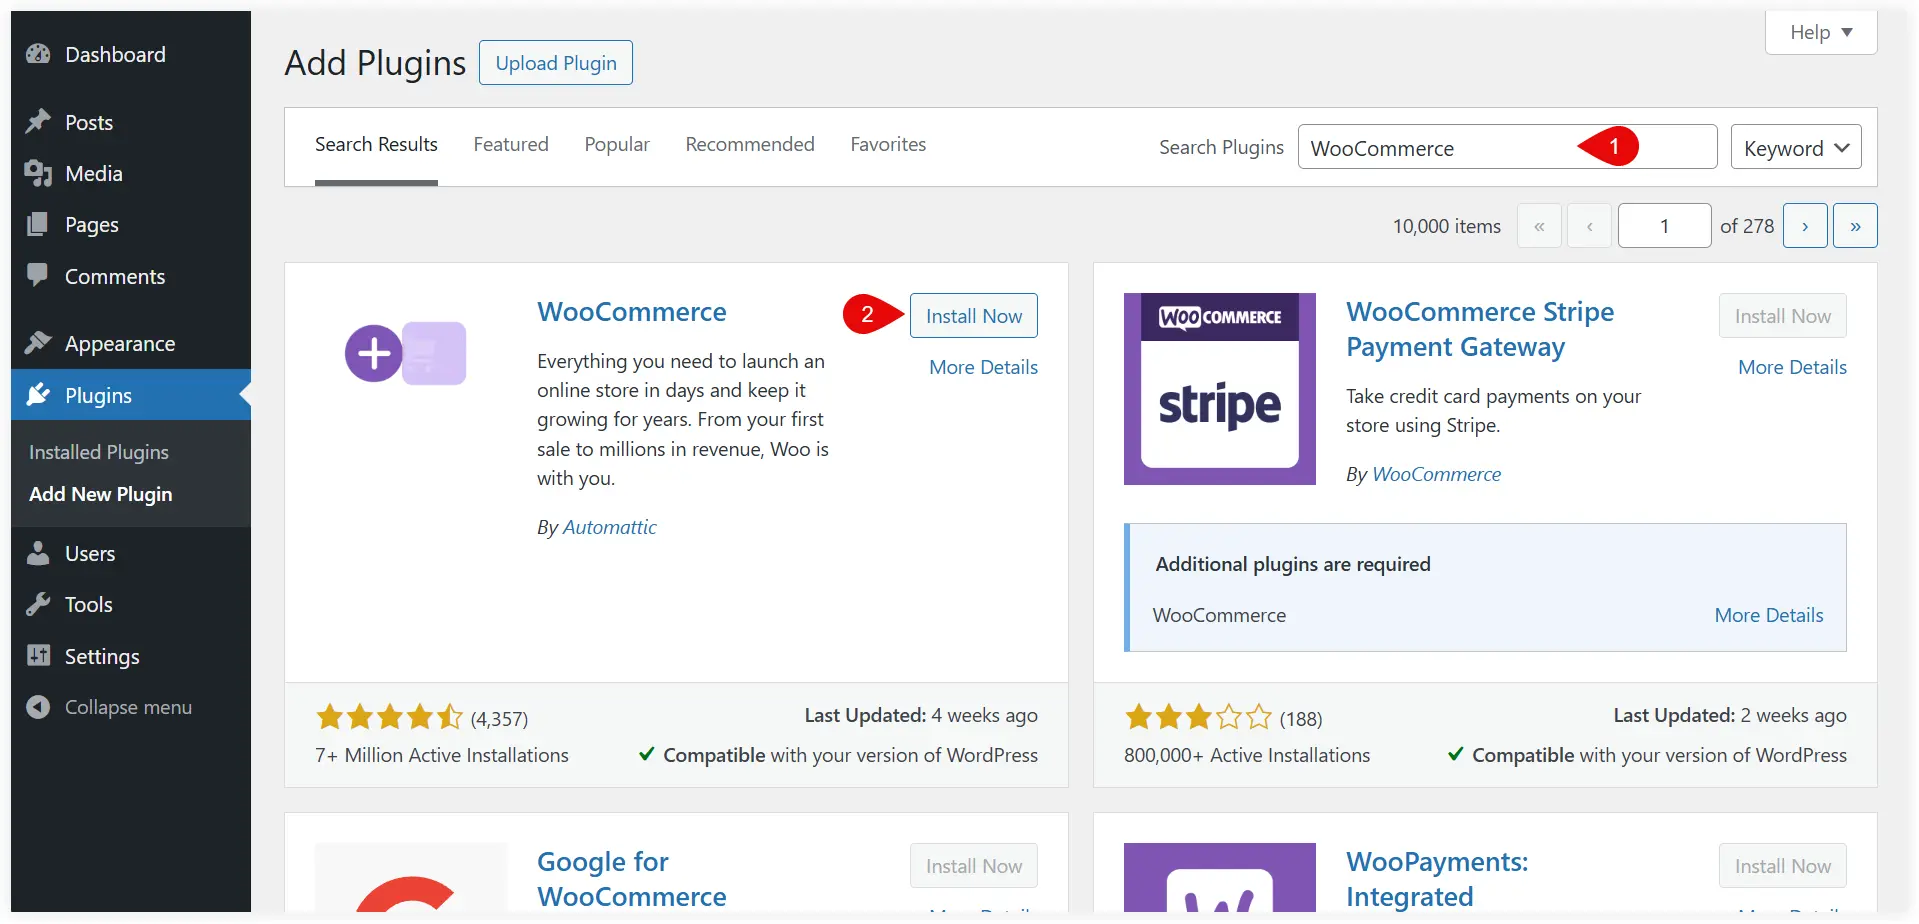Click the Pages icon in sidebar
Screen dimensions: 1919x924
pyautogui.click(x=38, y=224)
